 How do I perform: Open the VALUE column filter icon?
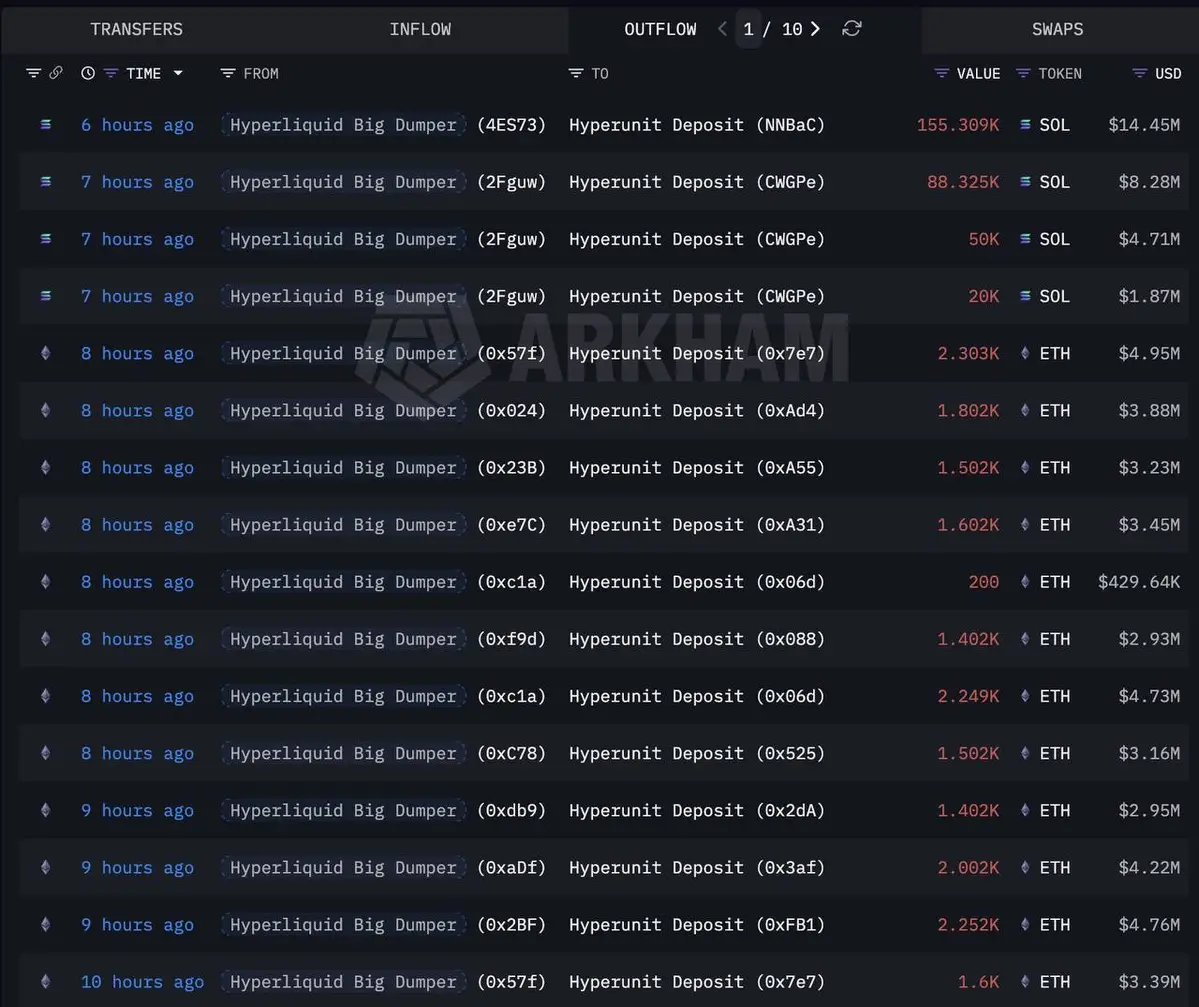click(941, 73)
